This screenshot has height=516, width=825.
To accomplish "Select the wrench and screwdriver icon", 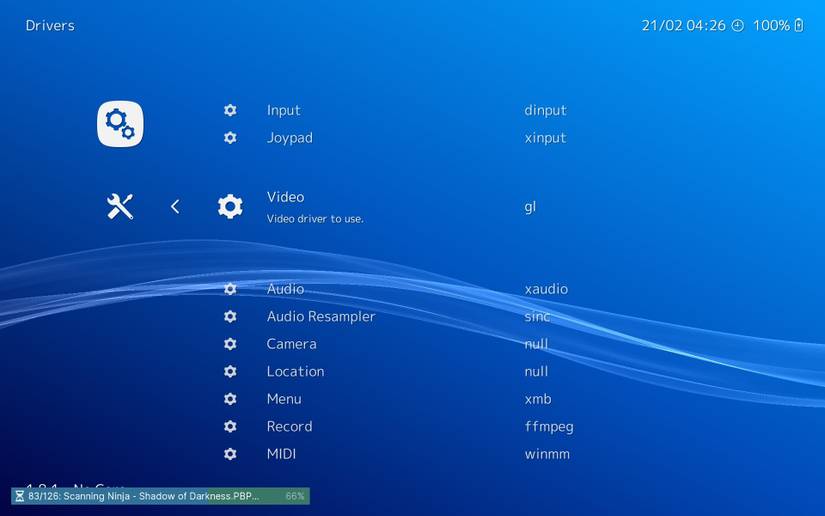I will (x=120, y=206).
